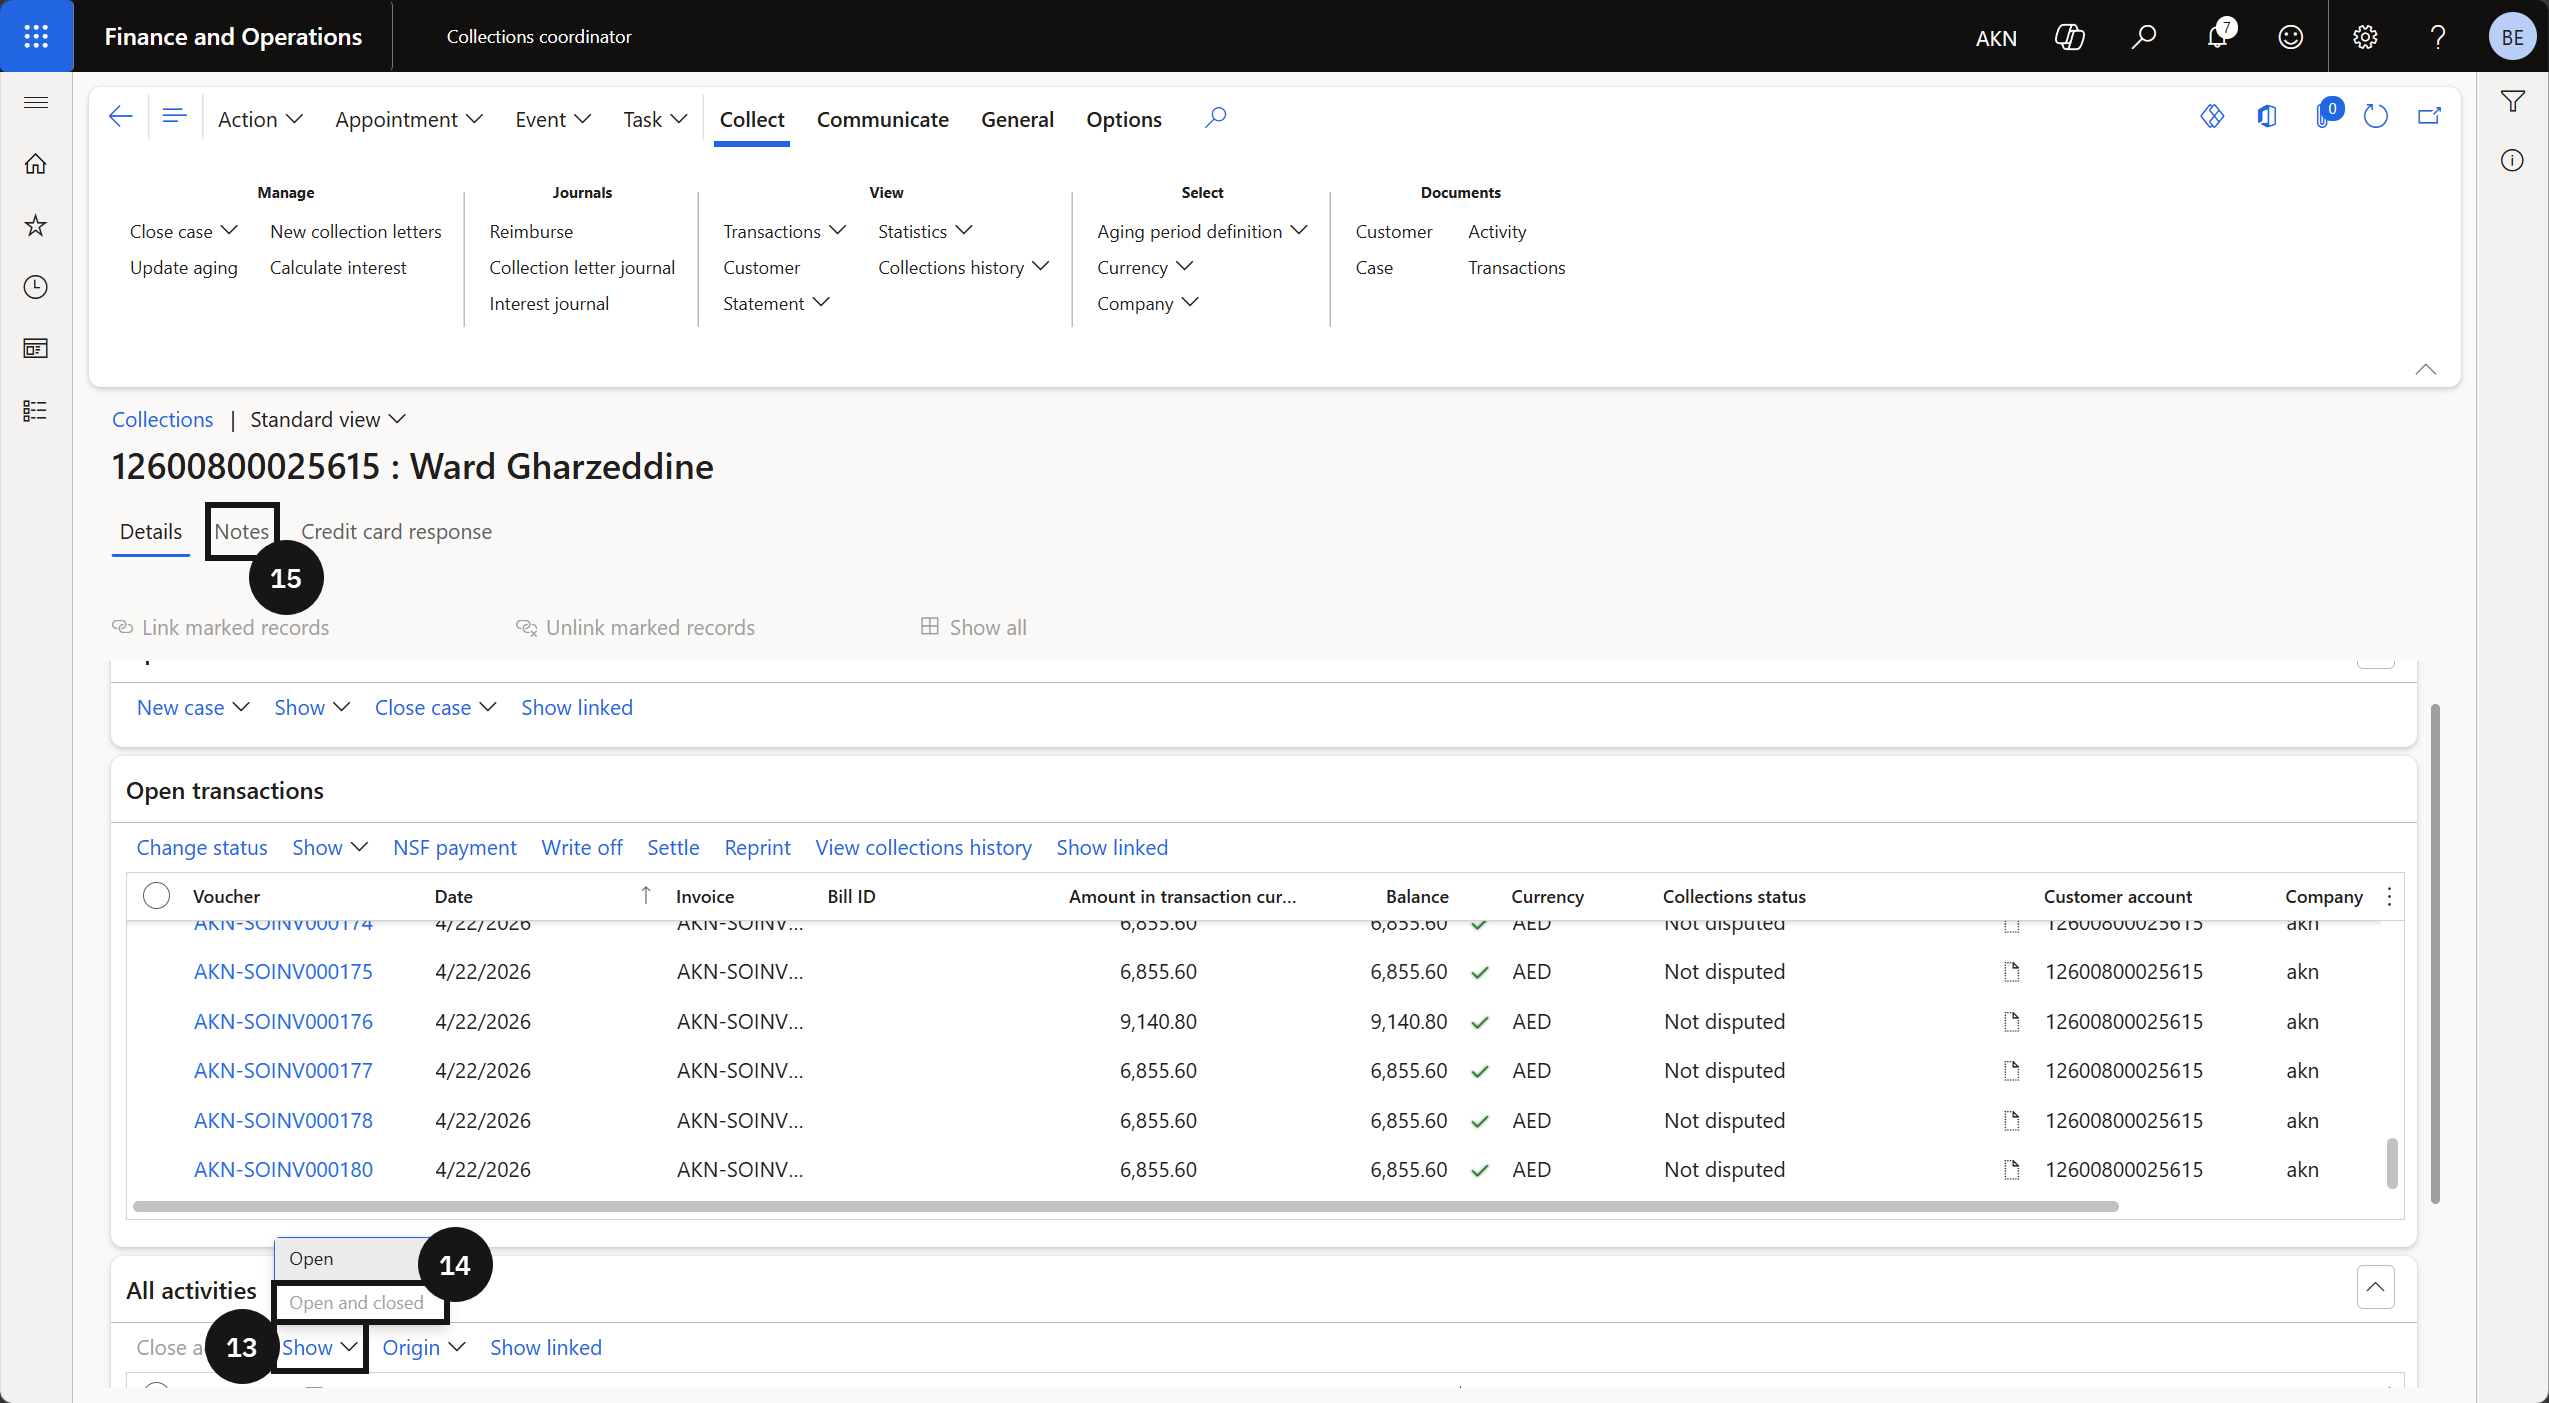Open in new window icon
Image resolution: width=2549 pixels, height=1403 pixels.
point(2429,117)
